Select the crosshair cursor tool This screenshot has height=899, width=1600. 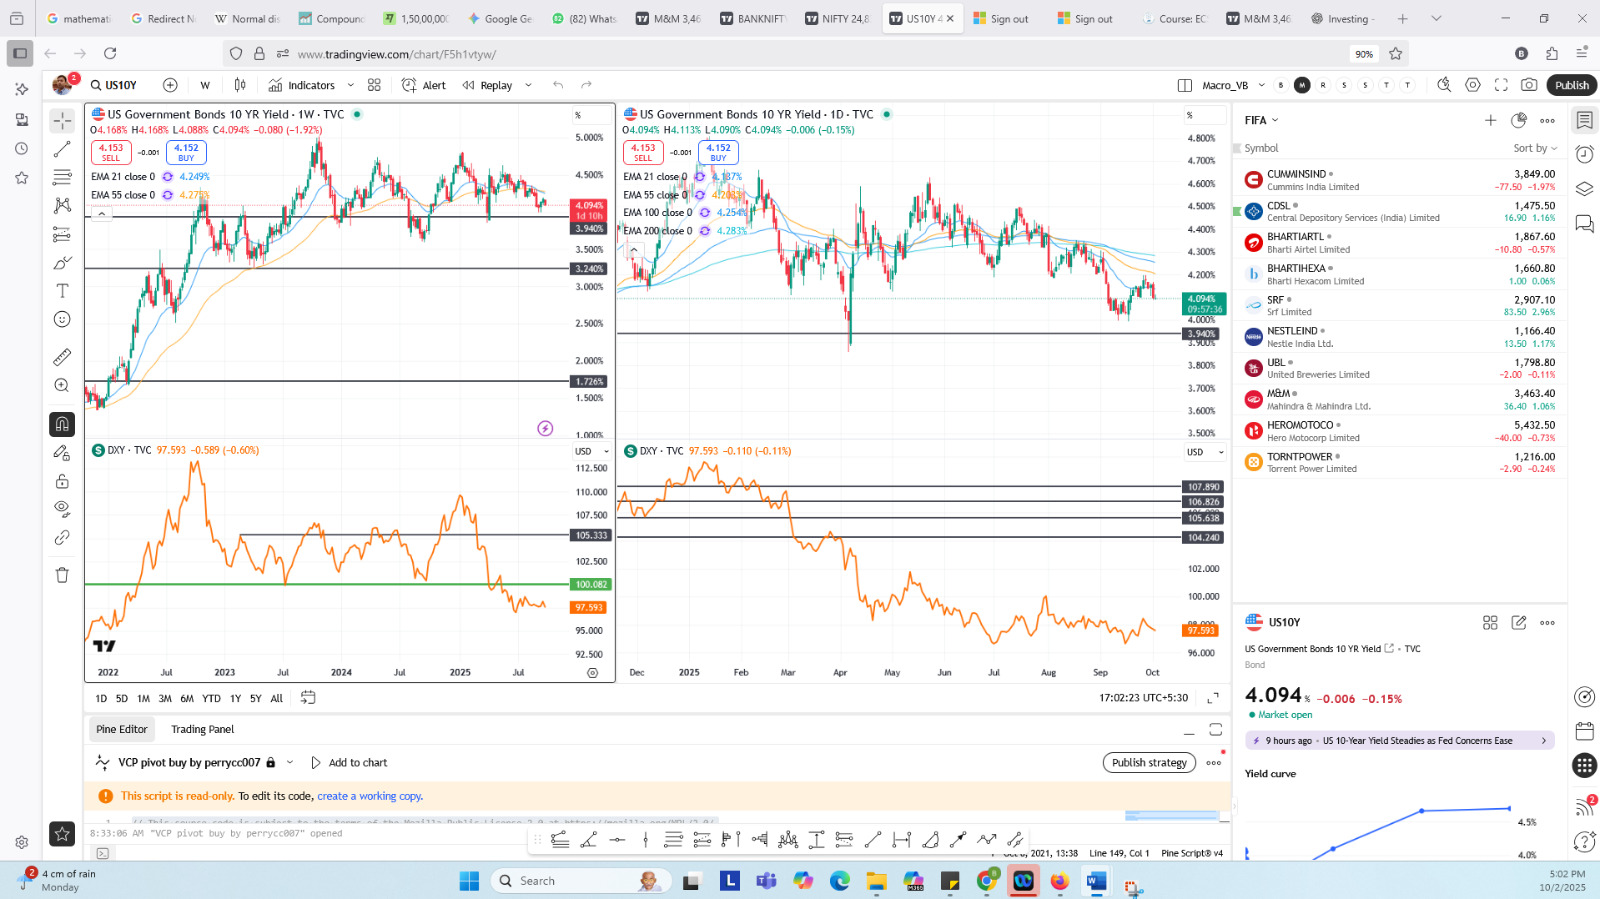(62, 120)
